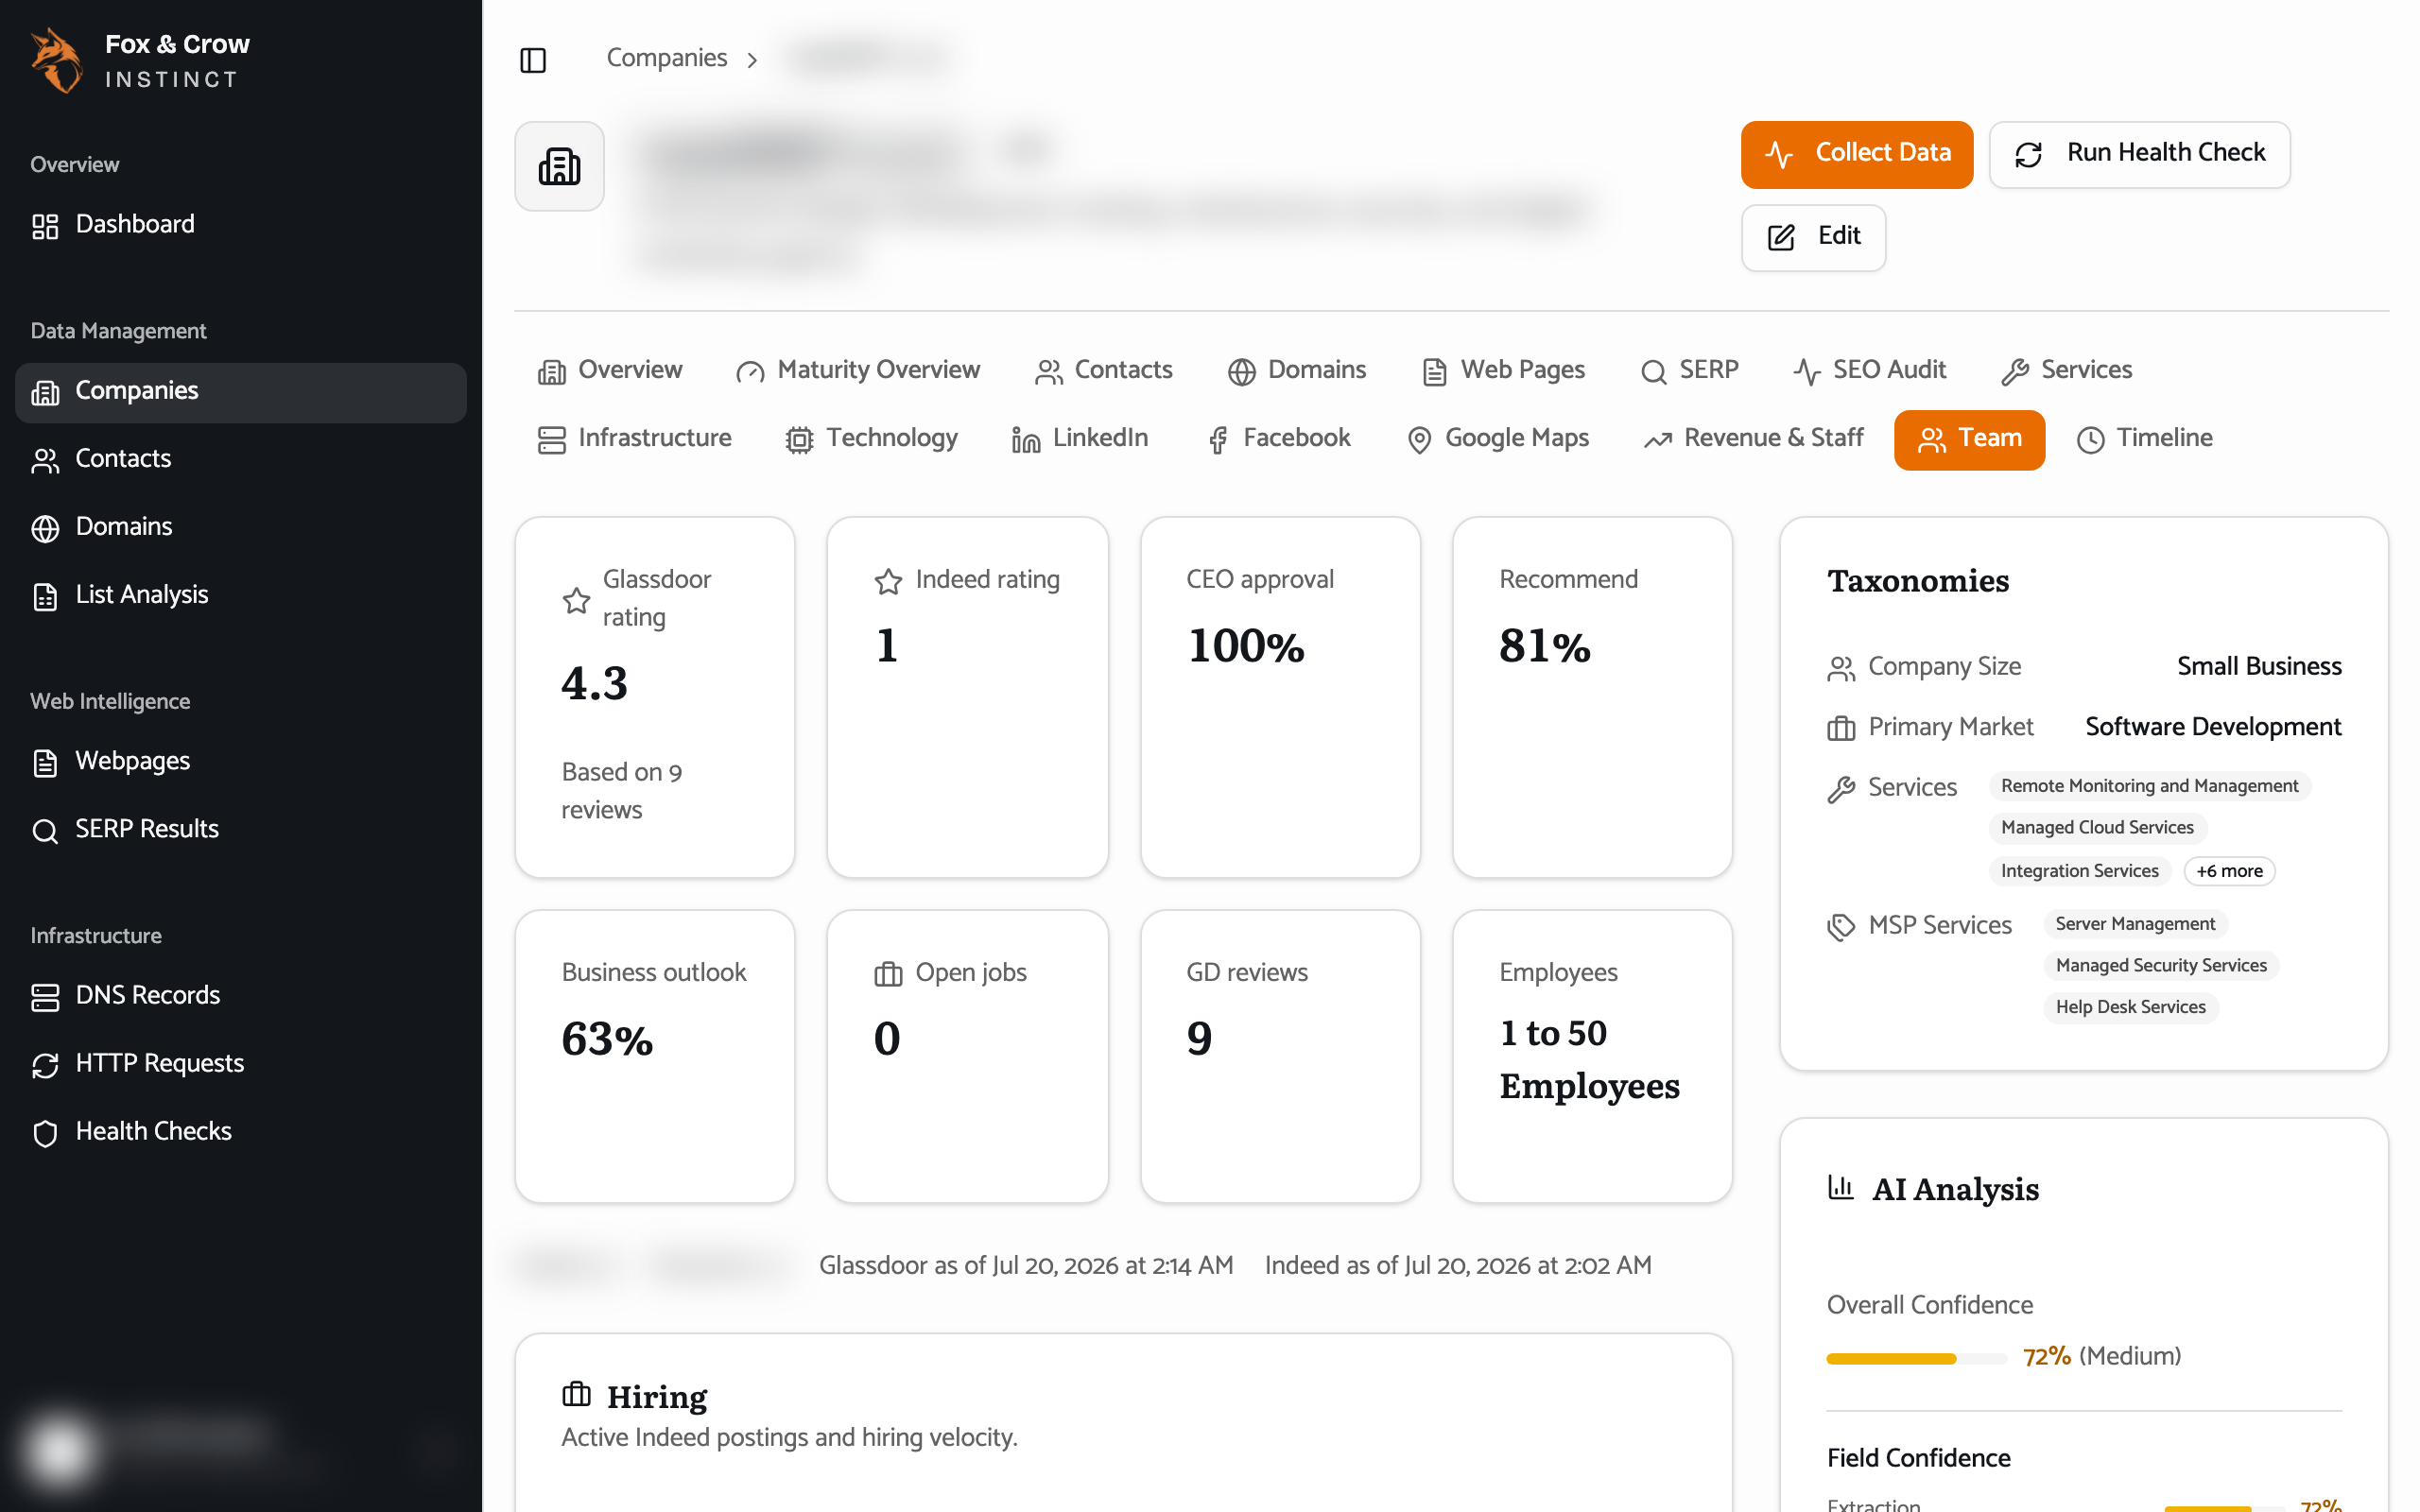
Task: Click the Extraction confidence progress bar
Action: [2224, 1508]
